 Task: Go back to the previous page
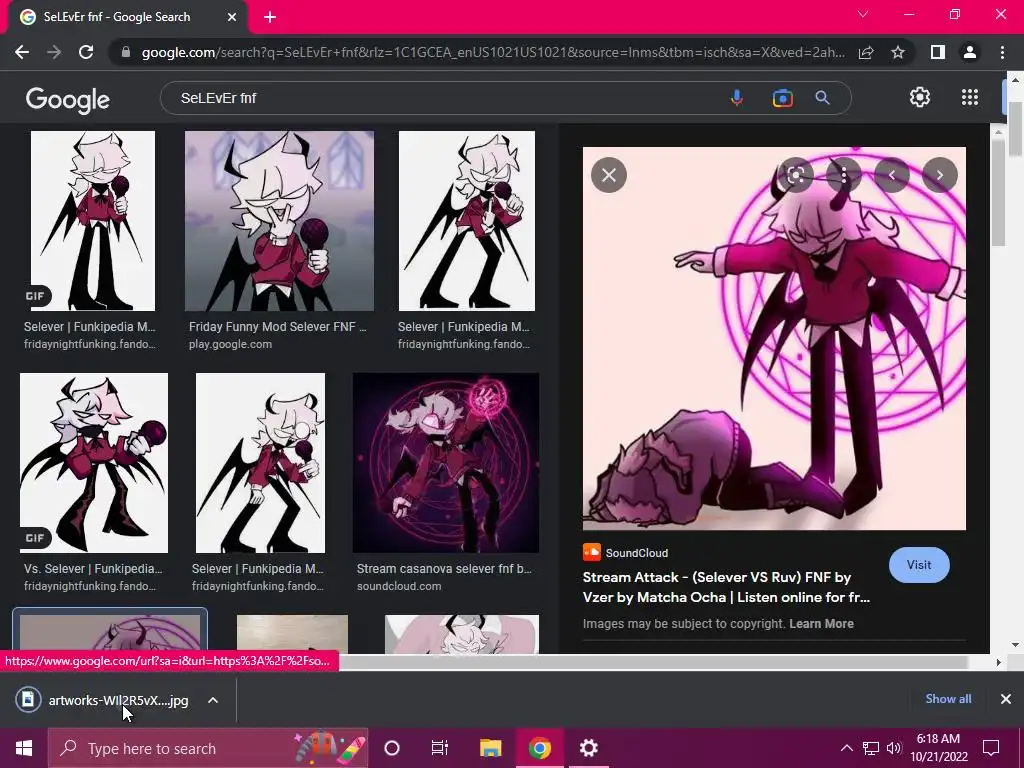pyautogui.click(x=22, y=52)
